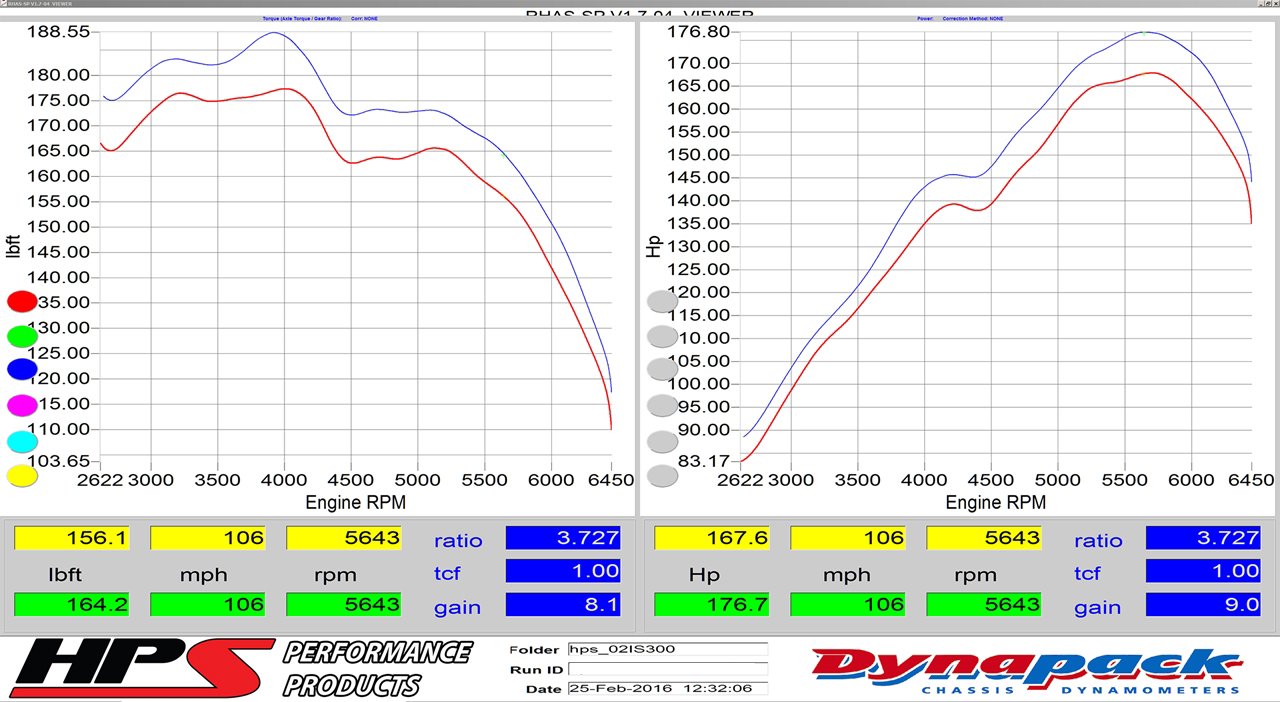Image resolution: width=1280 pixels, height=702 pixels.
Task: Click the torque panel ratio value 3.727
Action: click(x=563, y=538)
